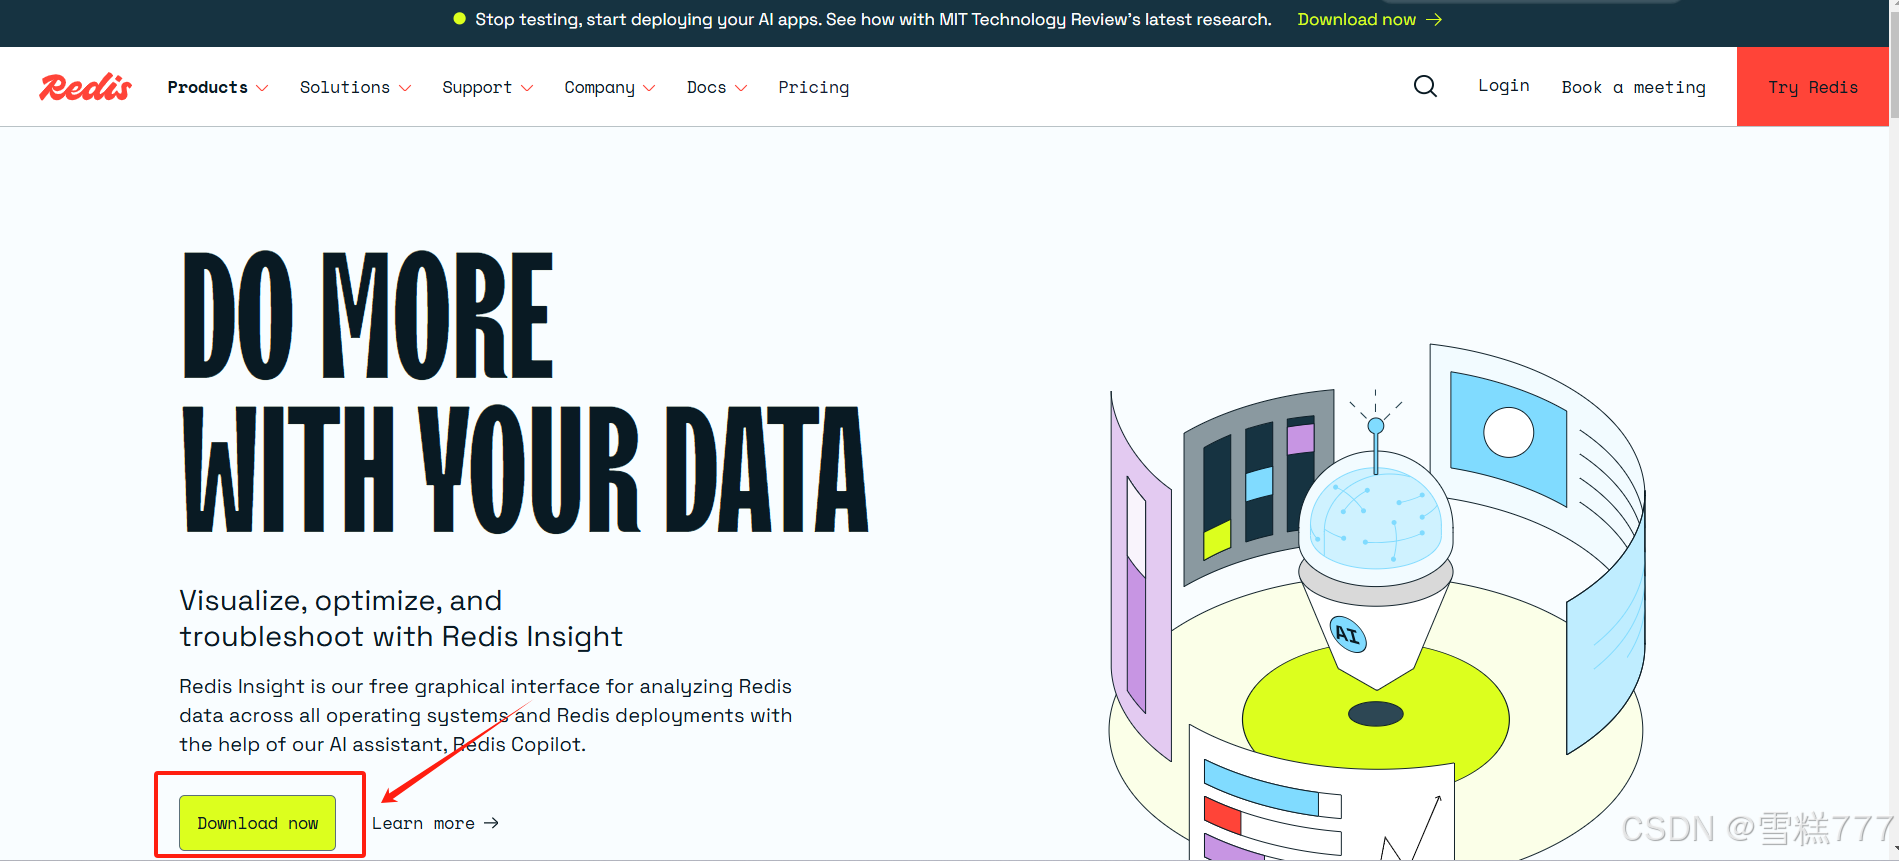Image resolution: width=1899 pixels, height=861 pixels.
Task: Click the arrow beside banner Download now
Action: [1434, 20]
